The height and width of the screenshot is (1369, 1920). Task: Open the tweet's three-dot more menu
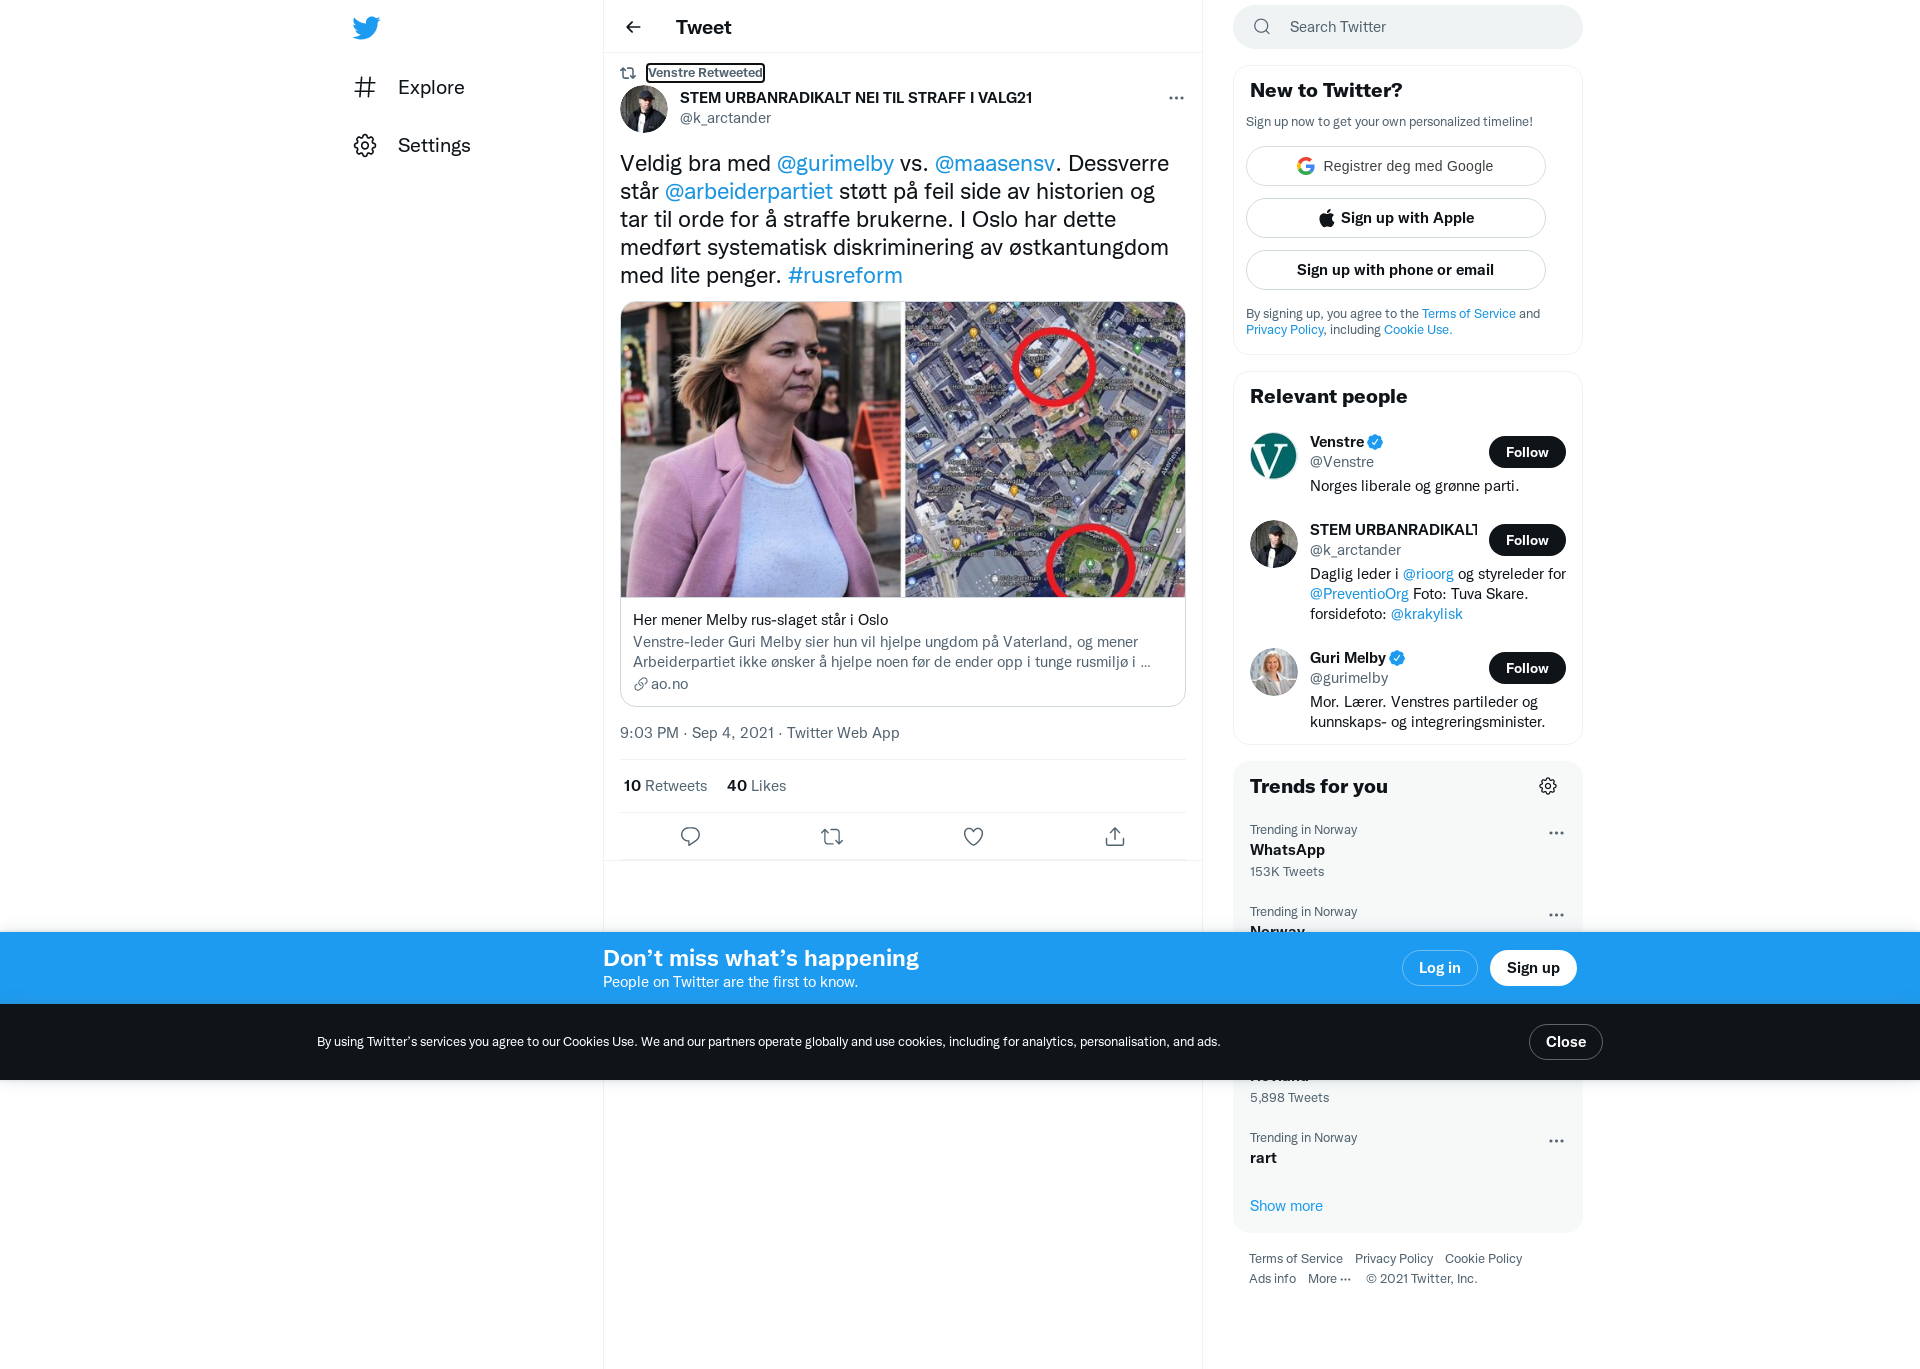tap(1176, 98)
